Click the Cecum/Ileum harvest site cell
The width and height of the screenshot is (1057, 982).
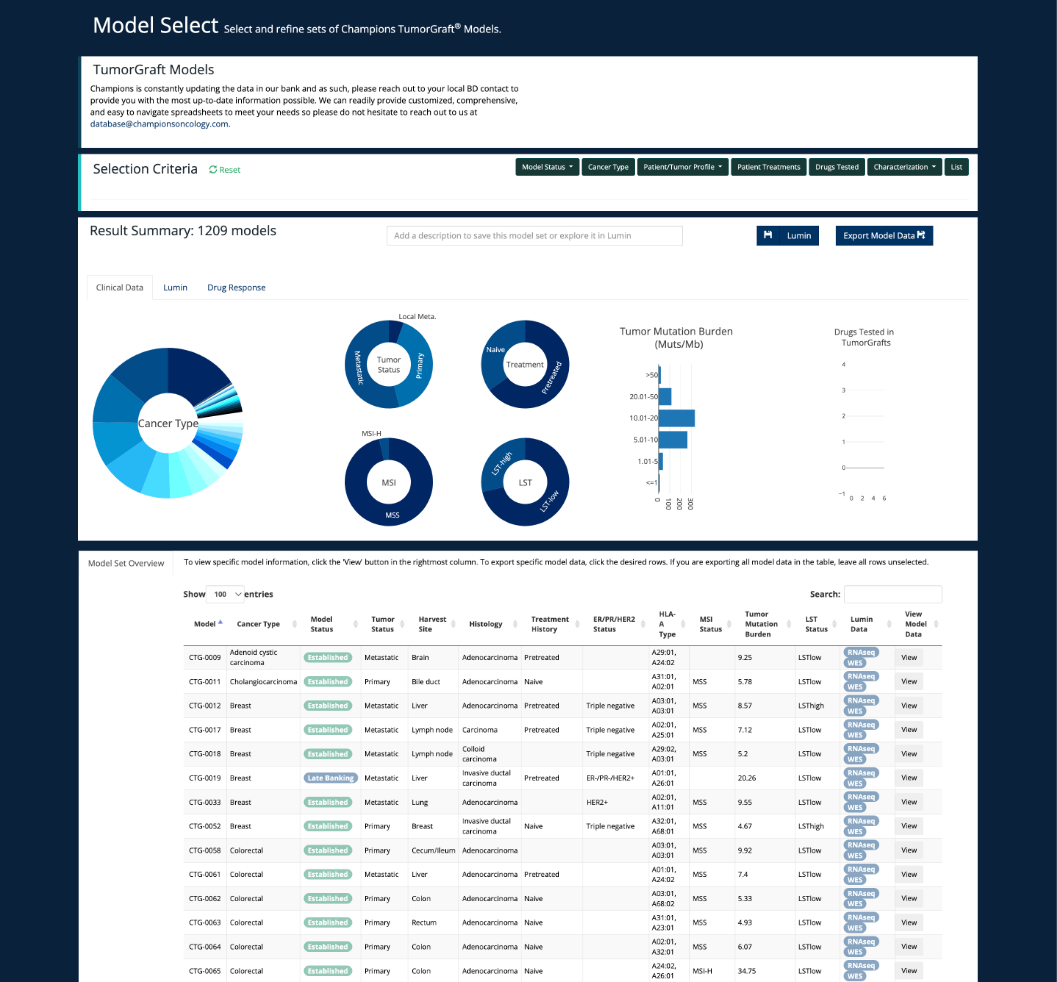click(433, 851)
